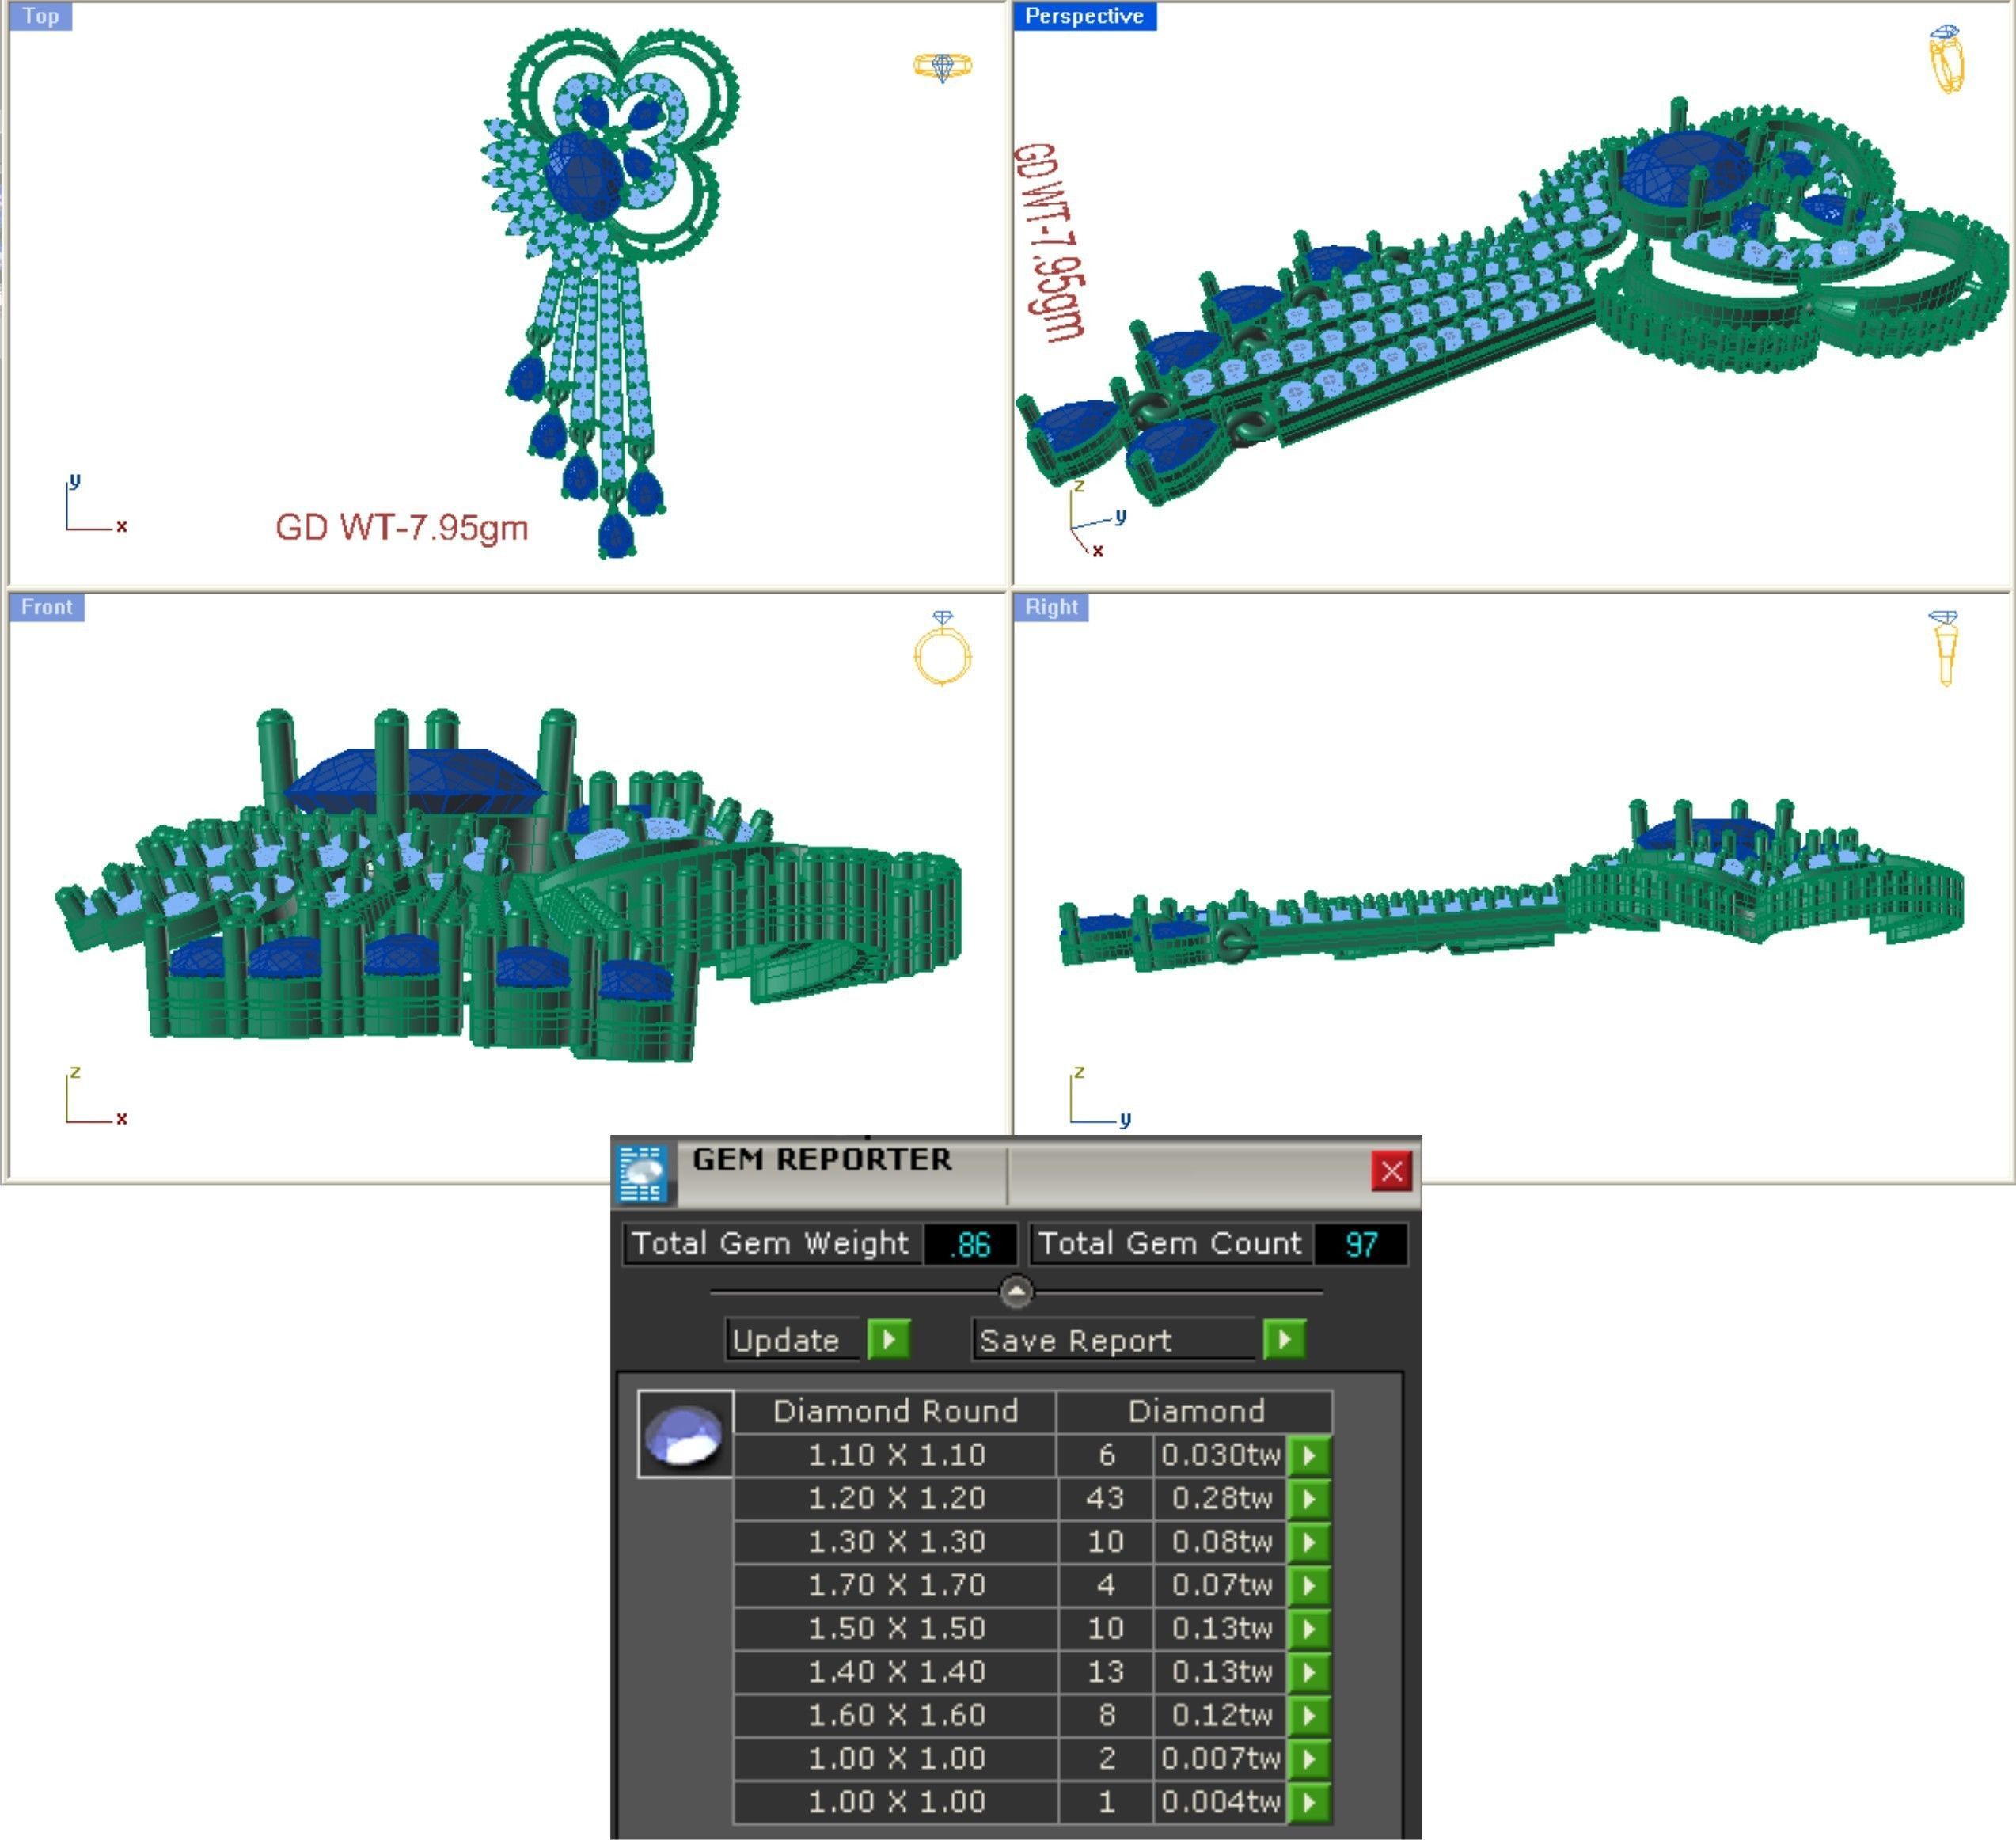Click the ring icon in Right viewport

click(1945, 648)
